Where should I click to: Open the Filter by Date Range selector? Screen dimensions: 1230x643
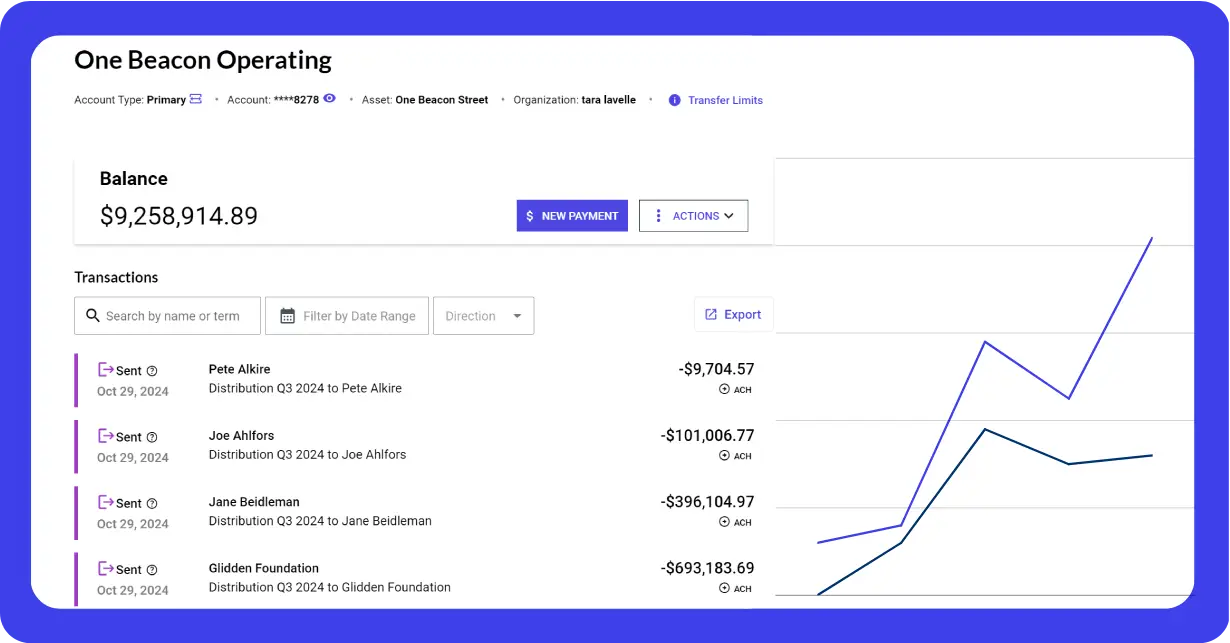coord(347,315)
